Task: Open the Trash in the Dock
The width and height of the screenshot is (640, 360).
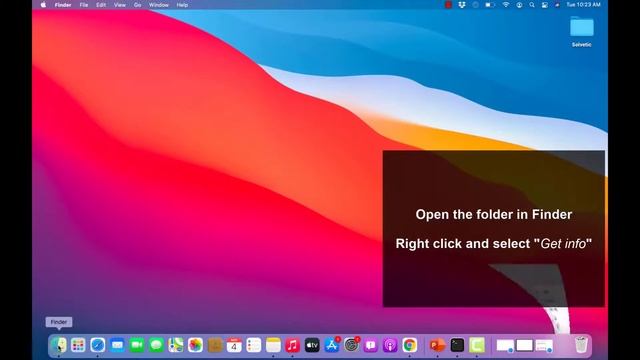Action: (x=581, y=345)
